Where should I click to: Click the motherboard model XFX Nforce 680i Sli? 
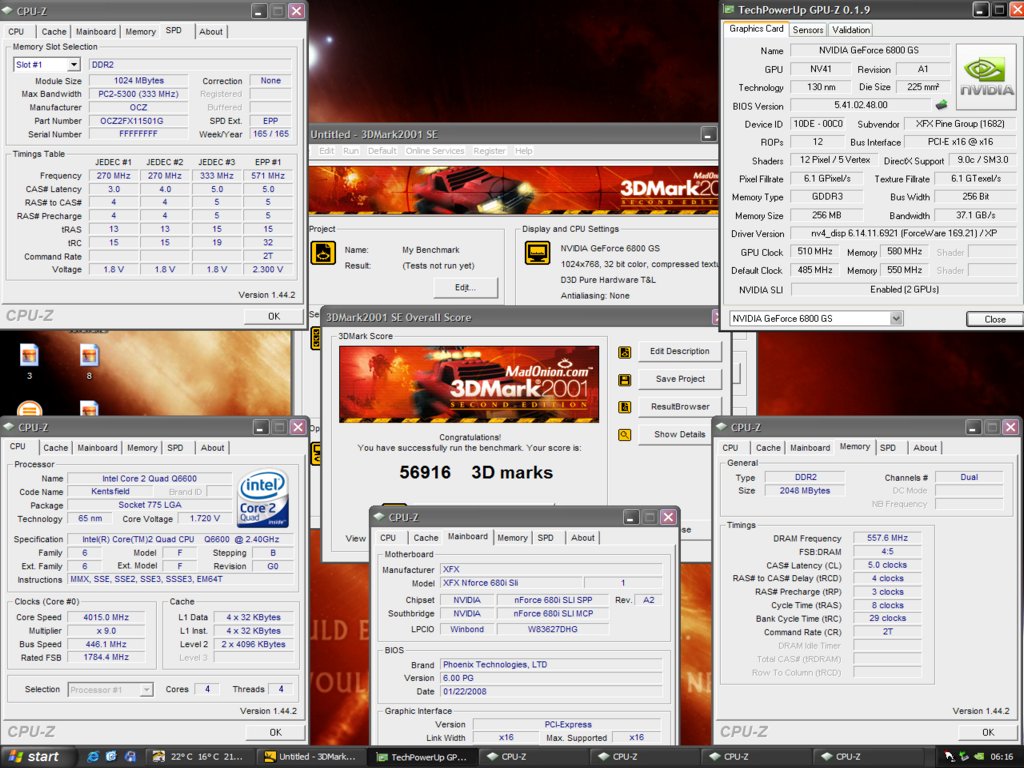point(511,583)
